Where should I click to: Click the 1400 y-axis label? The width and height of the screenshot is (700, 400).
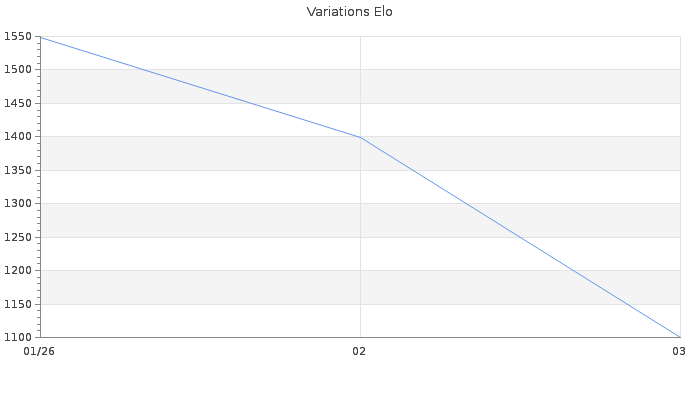pyautogui.click(x=17, y=137)
